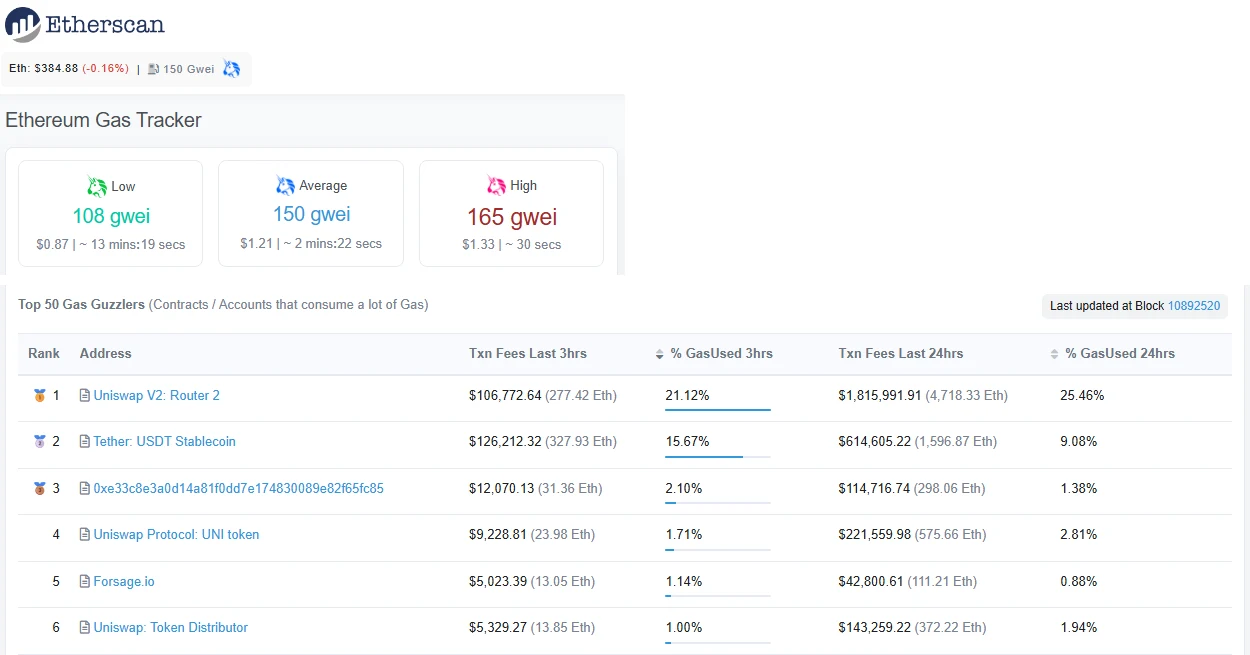Click the gas pump icon beside 150 Gwei
The width and height of the screenshot is (1250, 655).
[x=153, y=69]
